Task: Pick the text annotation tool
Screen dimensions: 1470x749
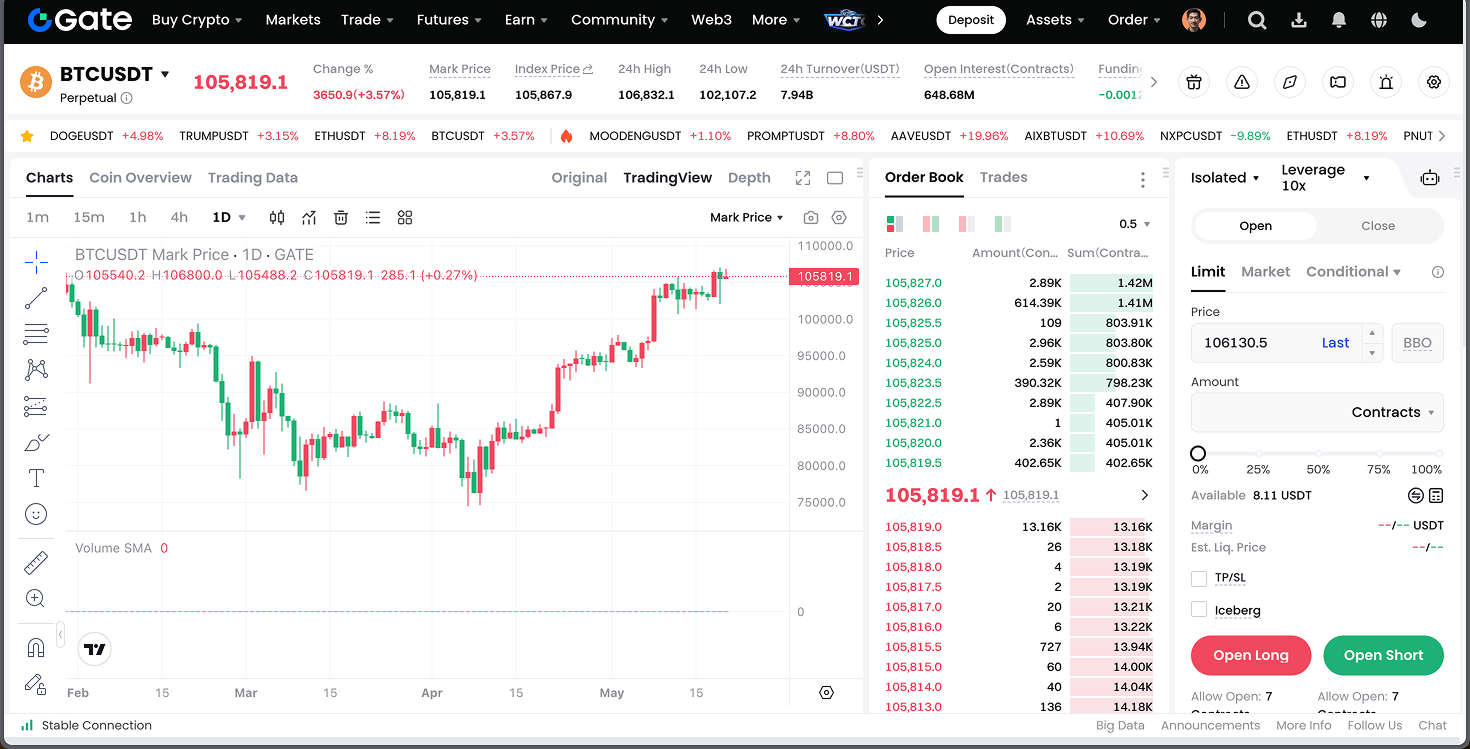Action: (x=36, y=478)
